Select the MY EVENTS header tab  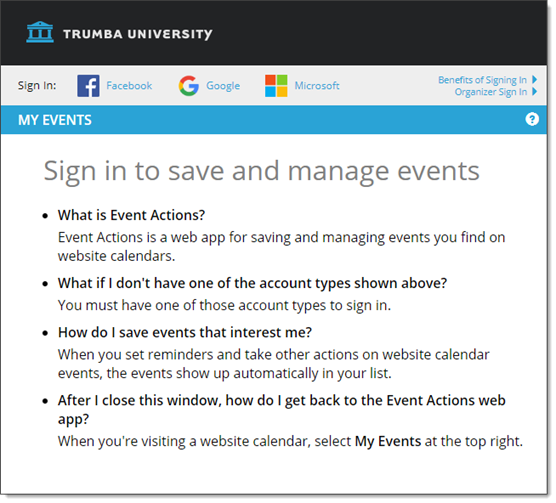55,120
